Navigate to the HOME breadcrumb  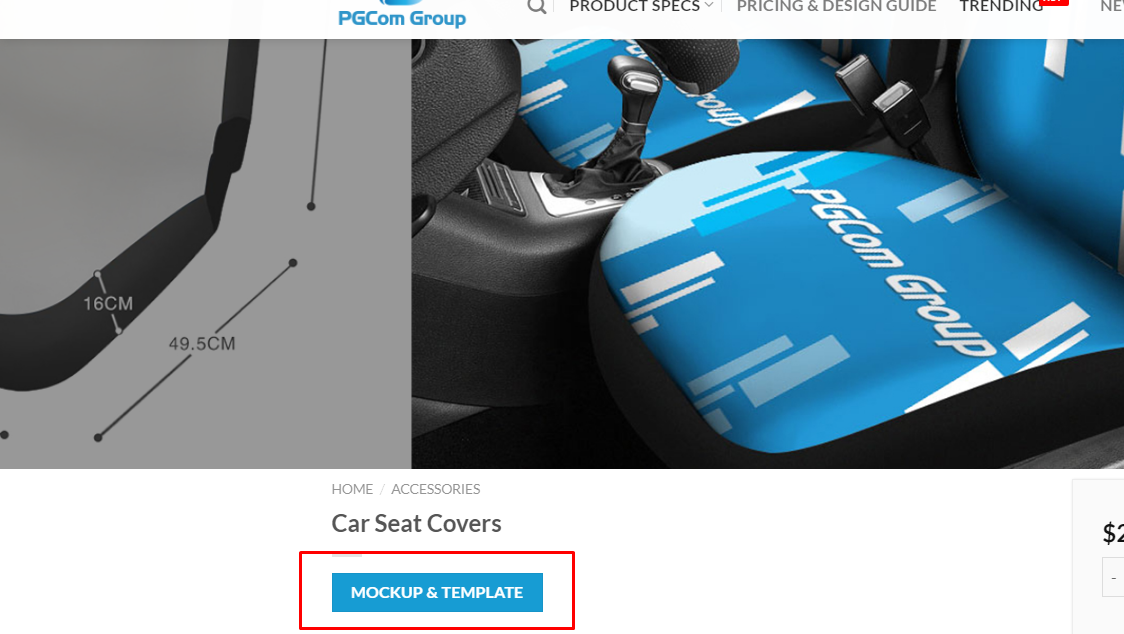[352, 489]
